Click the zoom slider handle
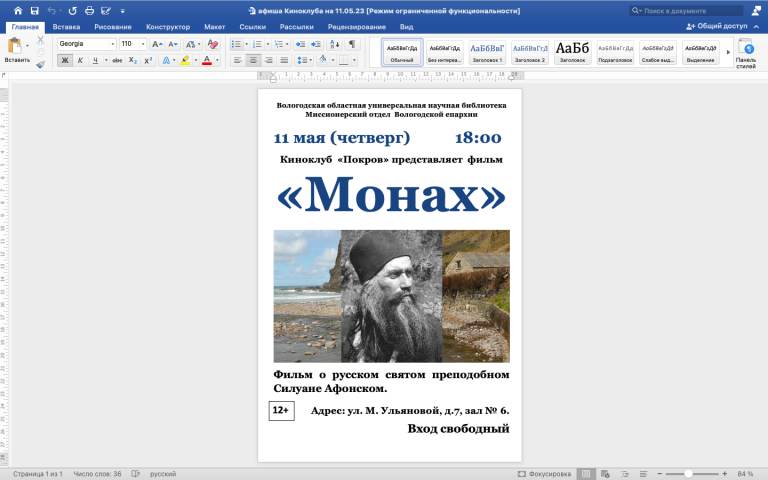The height and width of the screenshot is (480, 768). [x=688, y=474]
